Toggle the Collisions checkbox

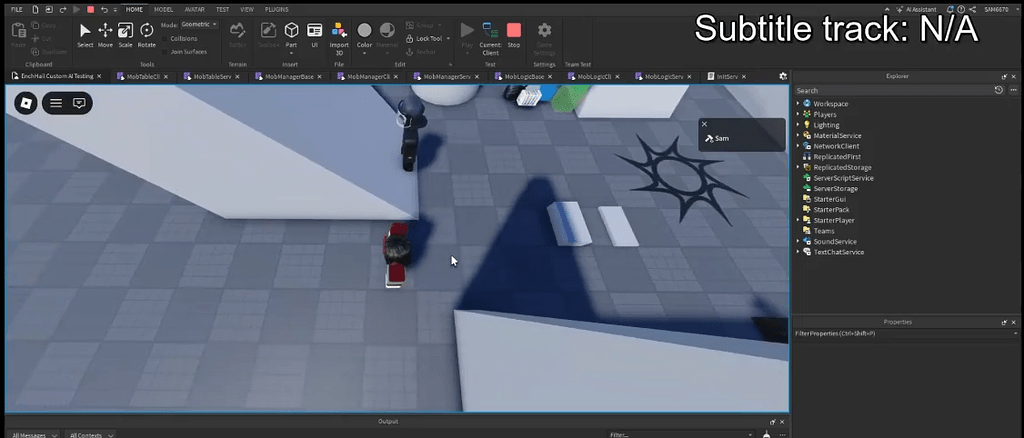click(165, 38)
